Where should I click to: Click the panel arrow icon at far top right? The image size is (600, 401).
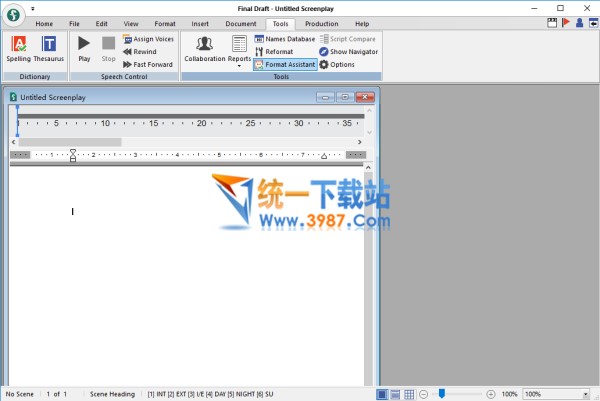(x=593, y=23)
